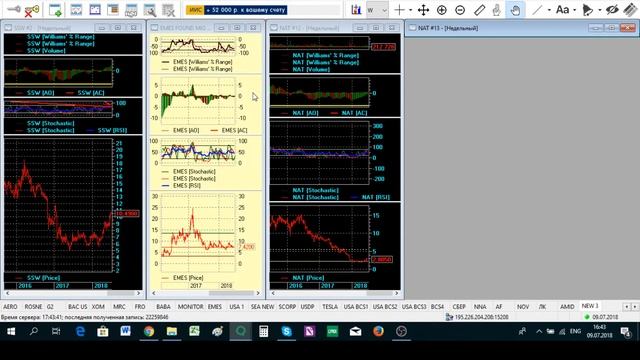Switch to the СБЕР tab
640x360 pixels.
coord(459,307)
